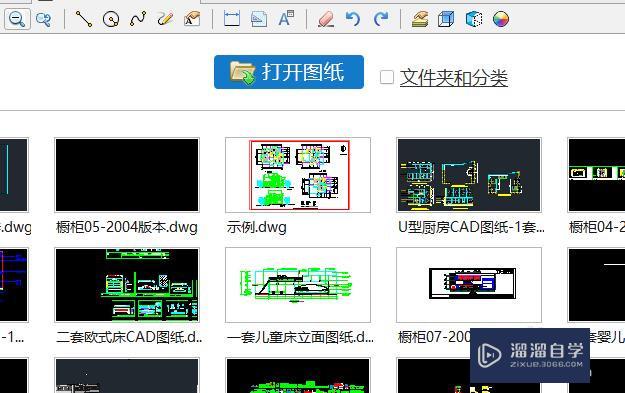This screenshot has height=393, width=625.
Task: Click the redo arrow
Action: [x=381, y=19]
